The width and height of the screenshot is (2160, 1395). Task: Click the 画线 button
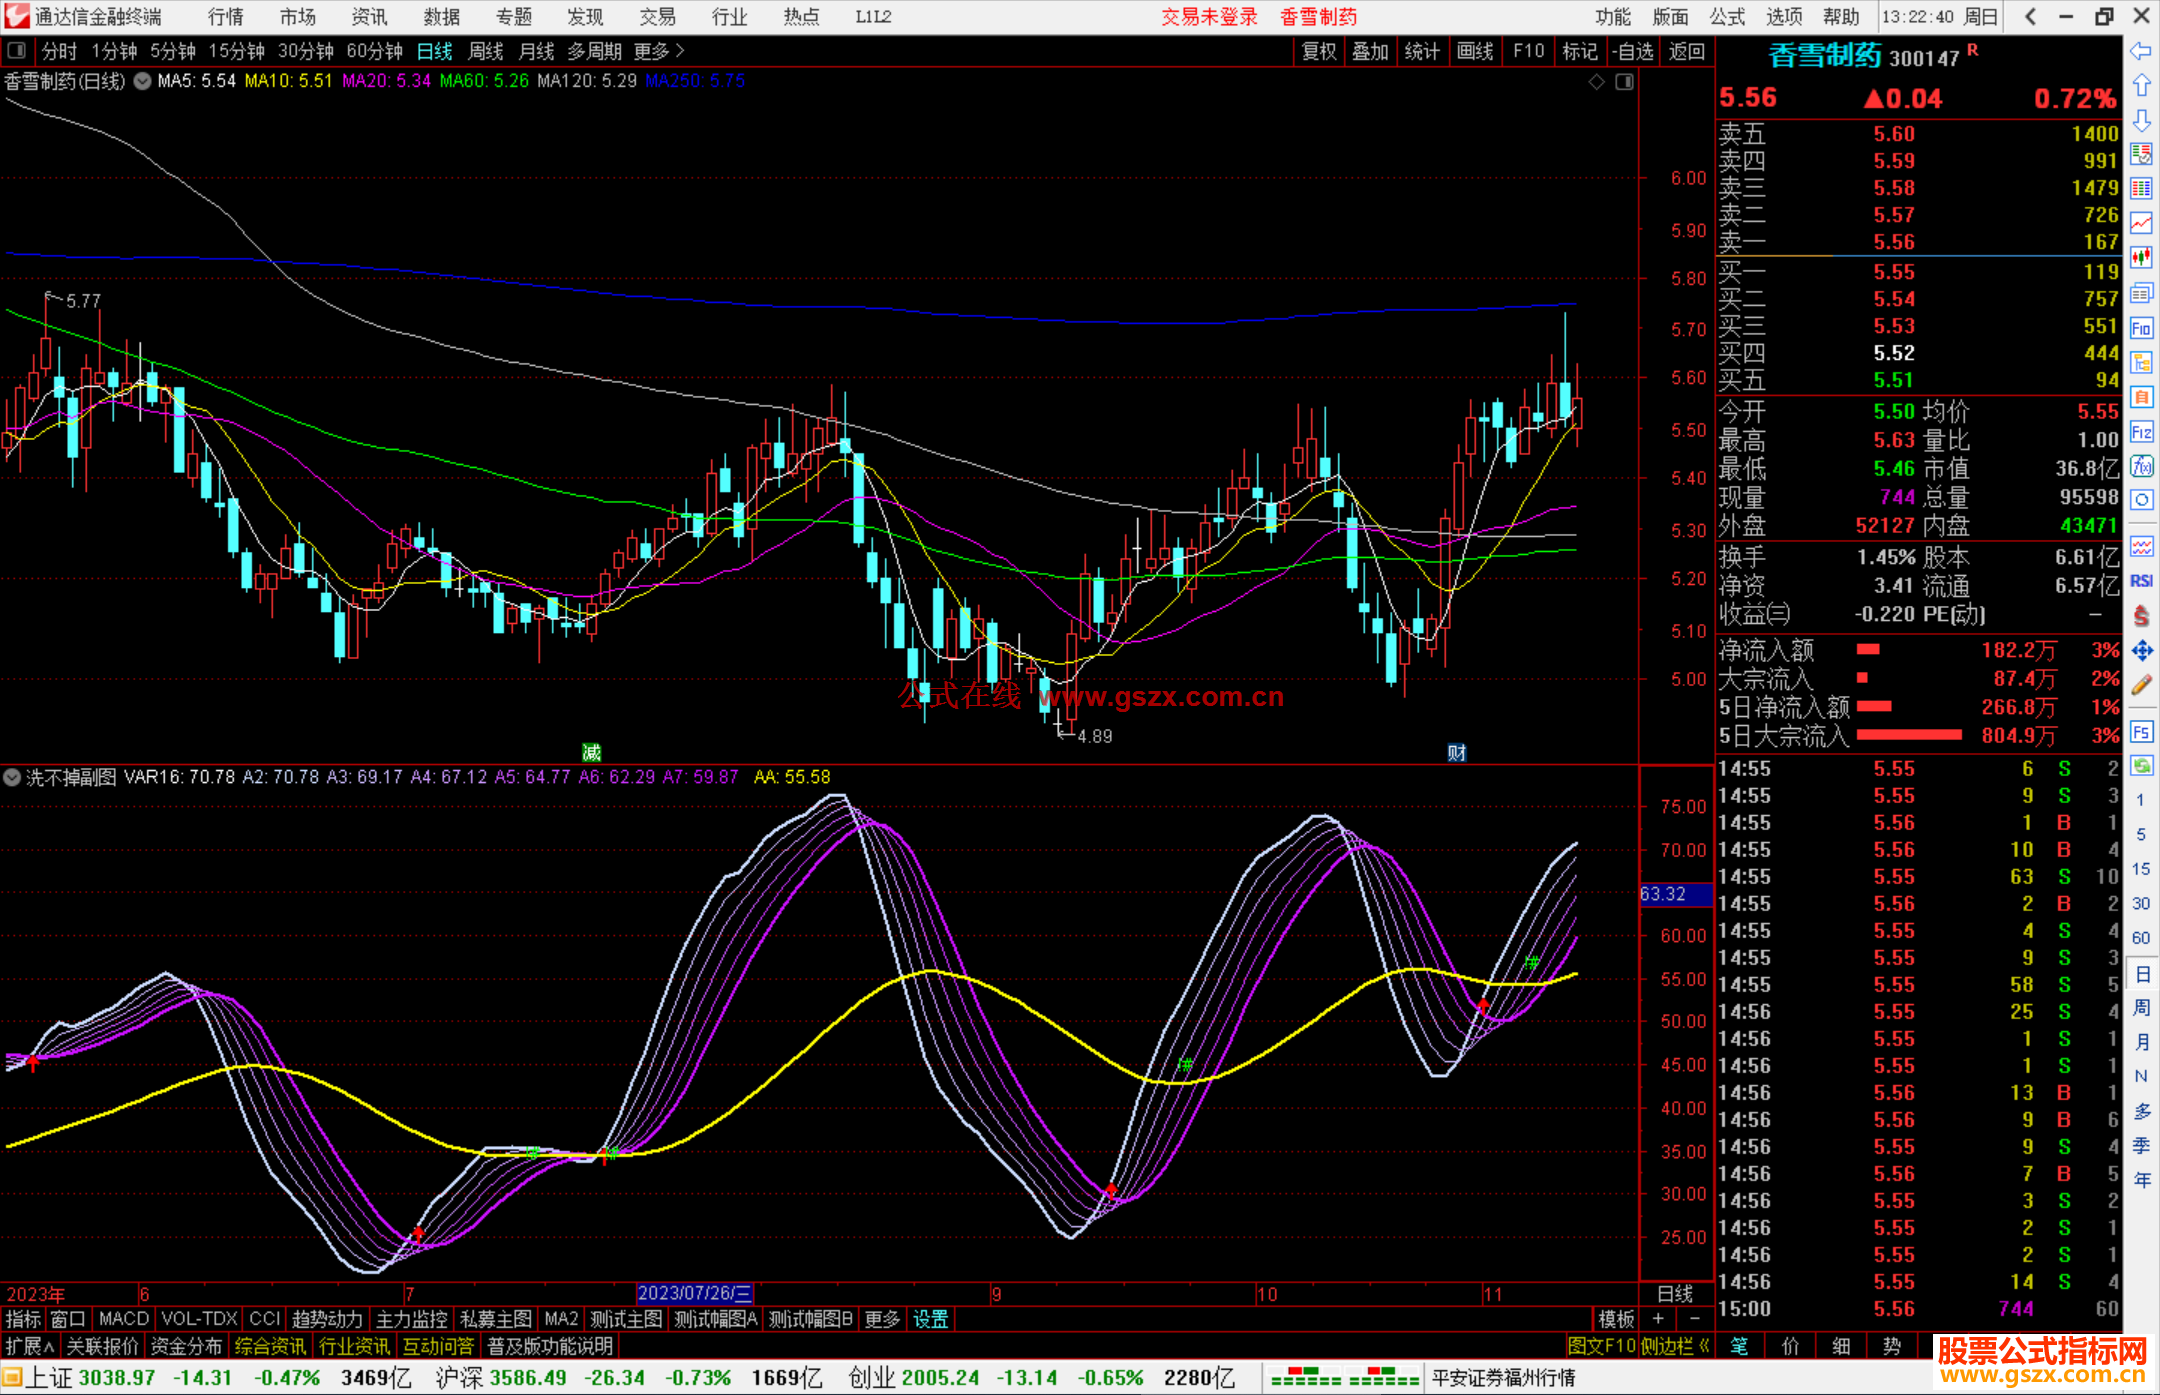(x=1475, y=51)
